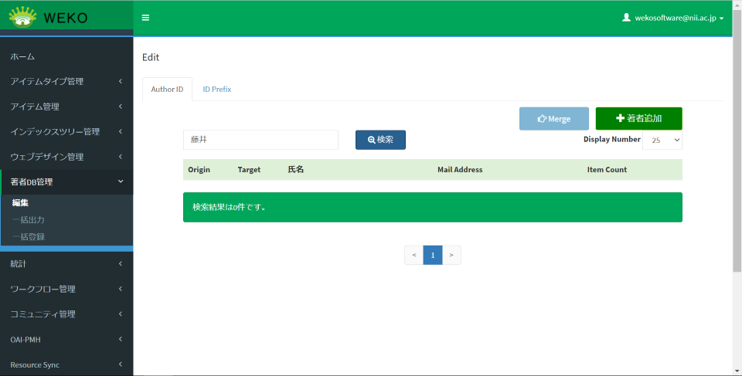
Task: Expand ウェブデザイン管理 menu
Action: pos(66,157)
